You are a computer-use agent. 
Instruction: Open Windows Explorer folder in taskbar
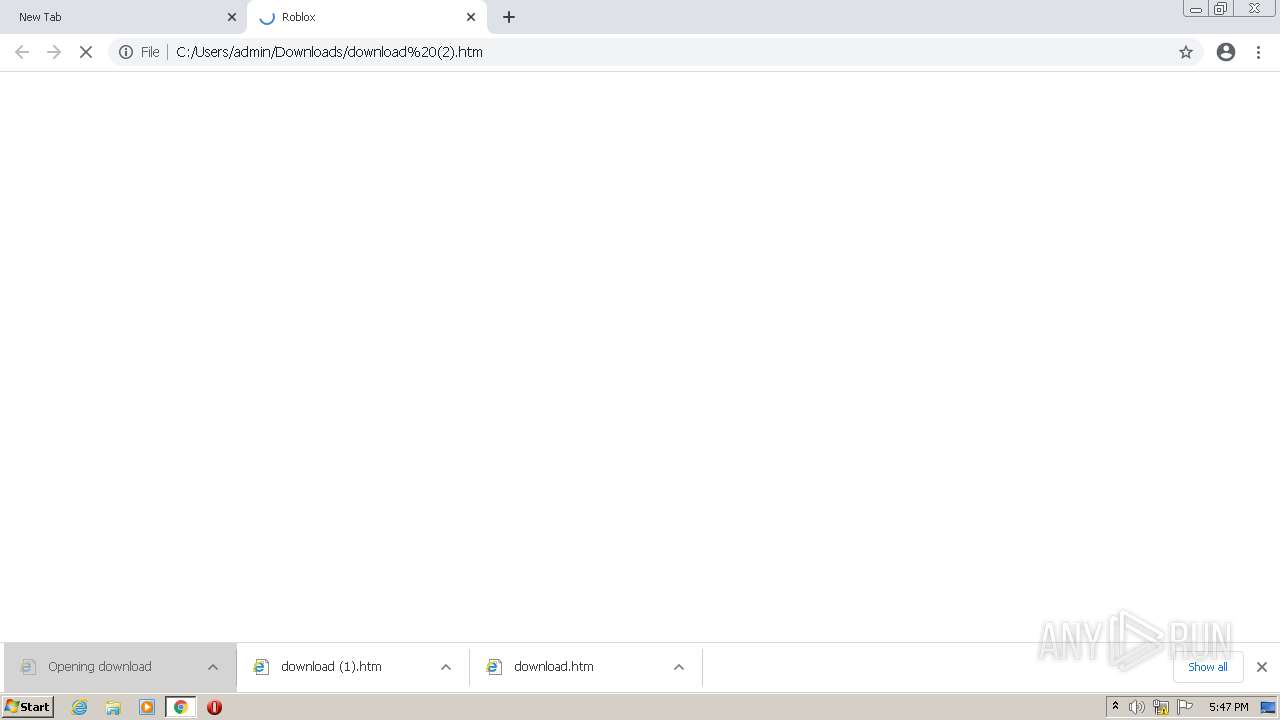click(x=113, y=707)
